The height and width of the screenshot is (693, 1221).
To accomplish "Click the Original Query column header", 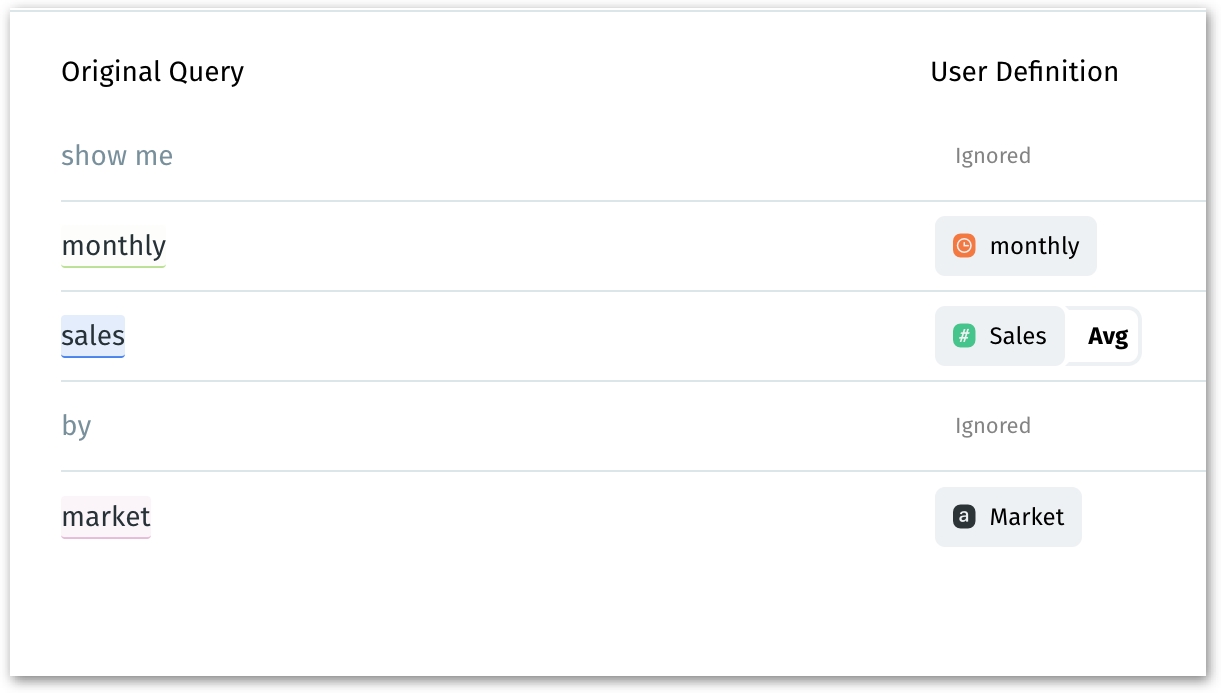I will (x=152, y=72).
